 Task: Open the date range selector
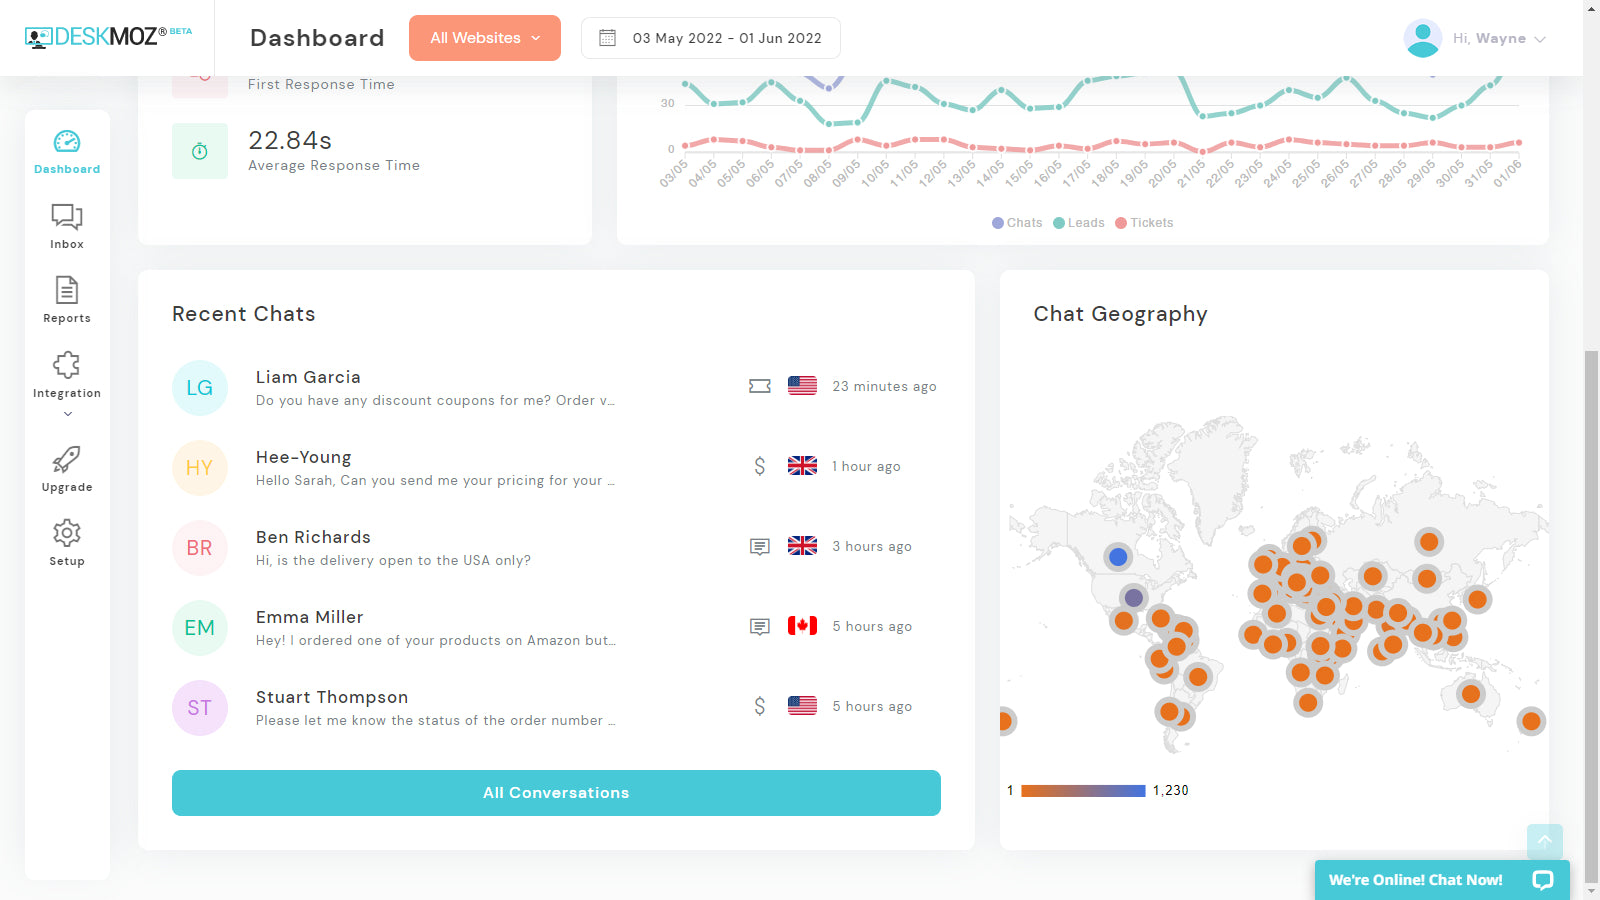[x=710, y=37]
